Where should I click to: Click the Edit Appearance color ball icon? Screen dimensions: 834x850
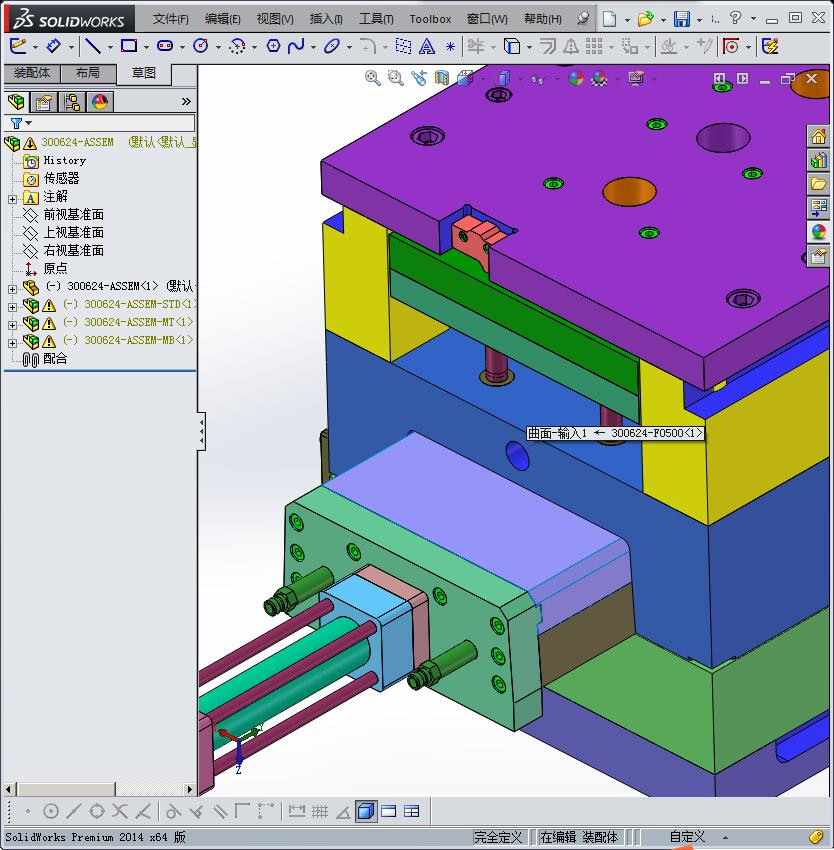tap(575, 78)
